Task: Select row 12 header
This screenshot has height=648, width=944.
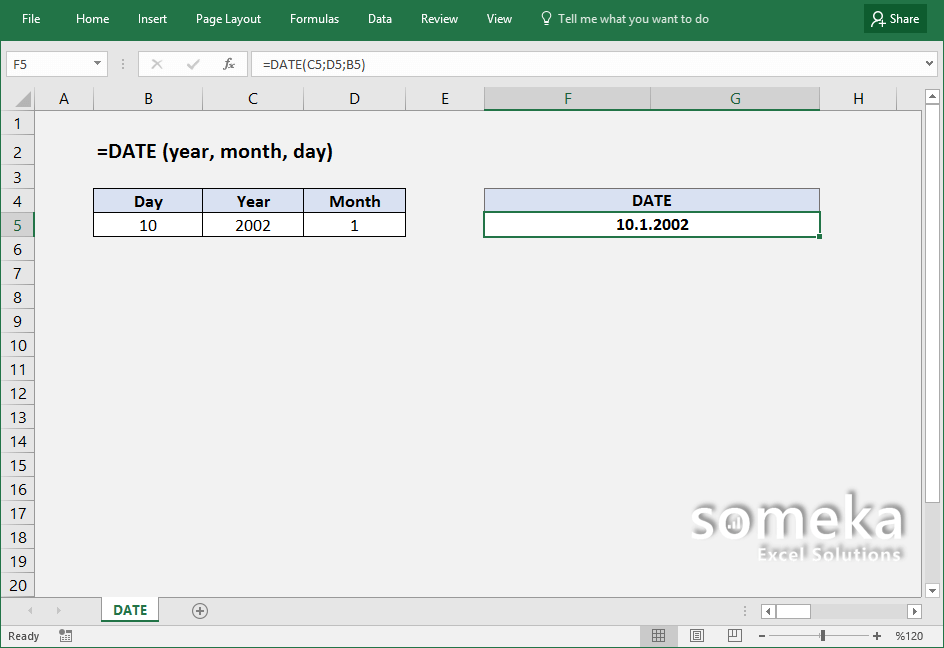Action: 17,393
